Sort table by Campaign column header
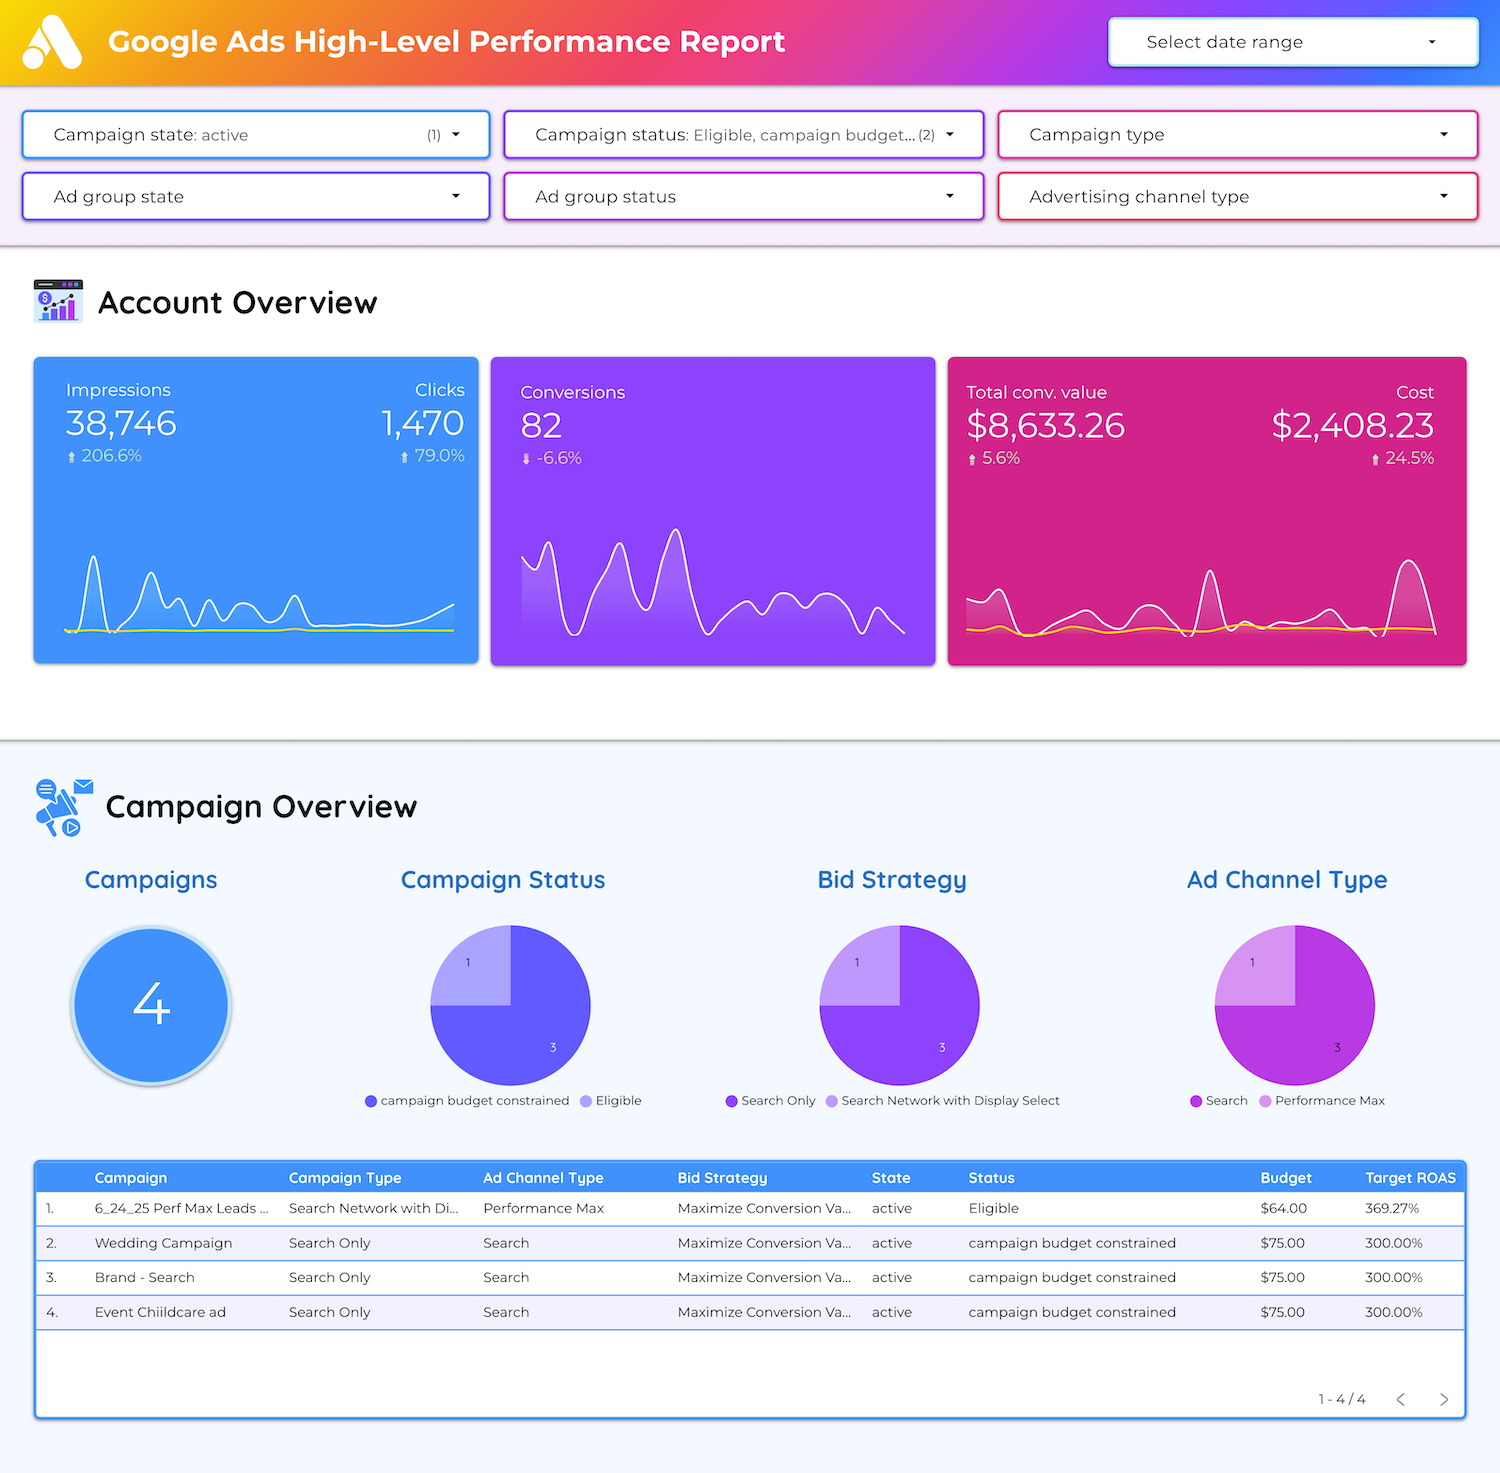The width and height of the screenshot is (1500, 1473). click(131, 1178)
